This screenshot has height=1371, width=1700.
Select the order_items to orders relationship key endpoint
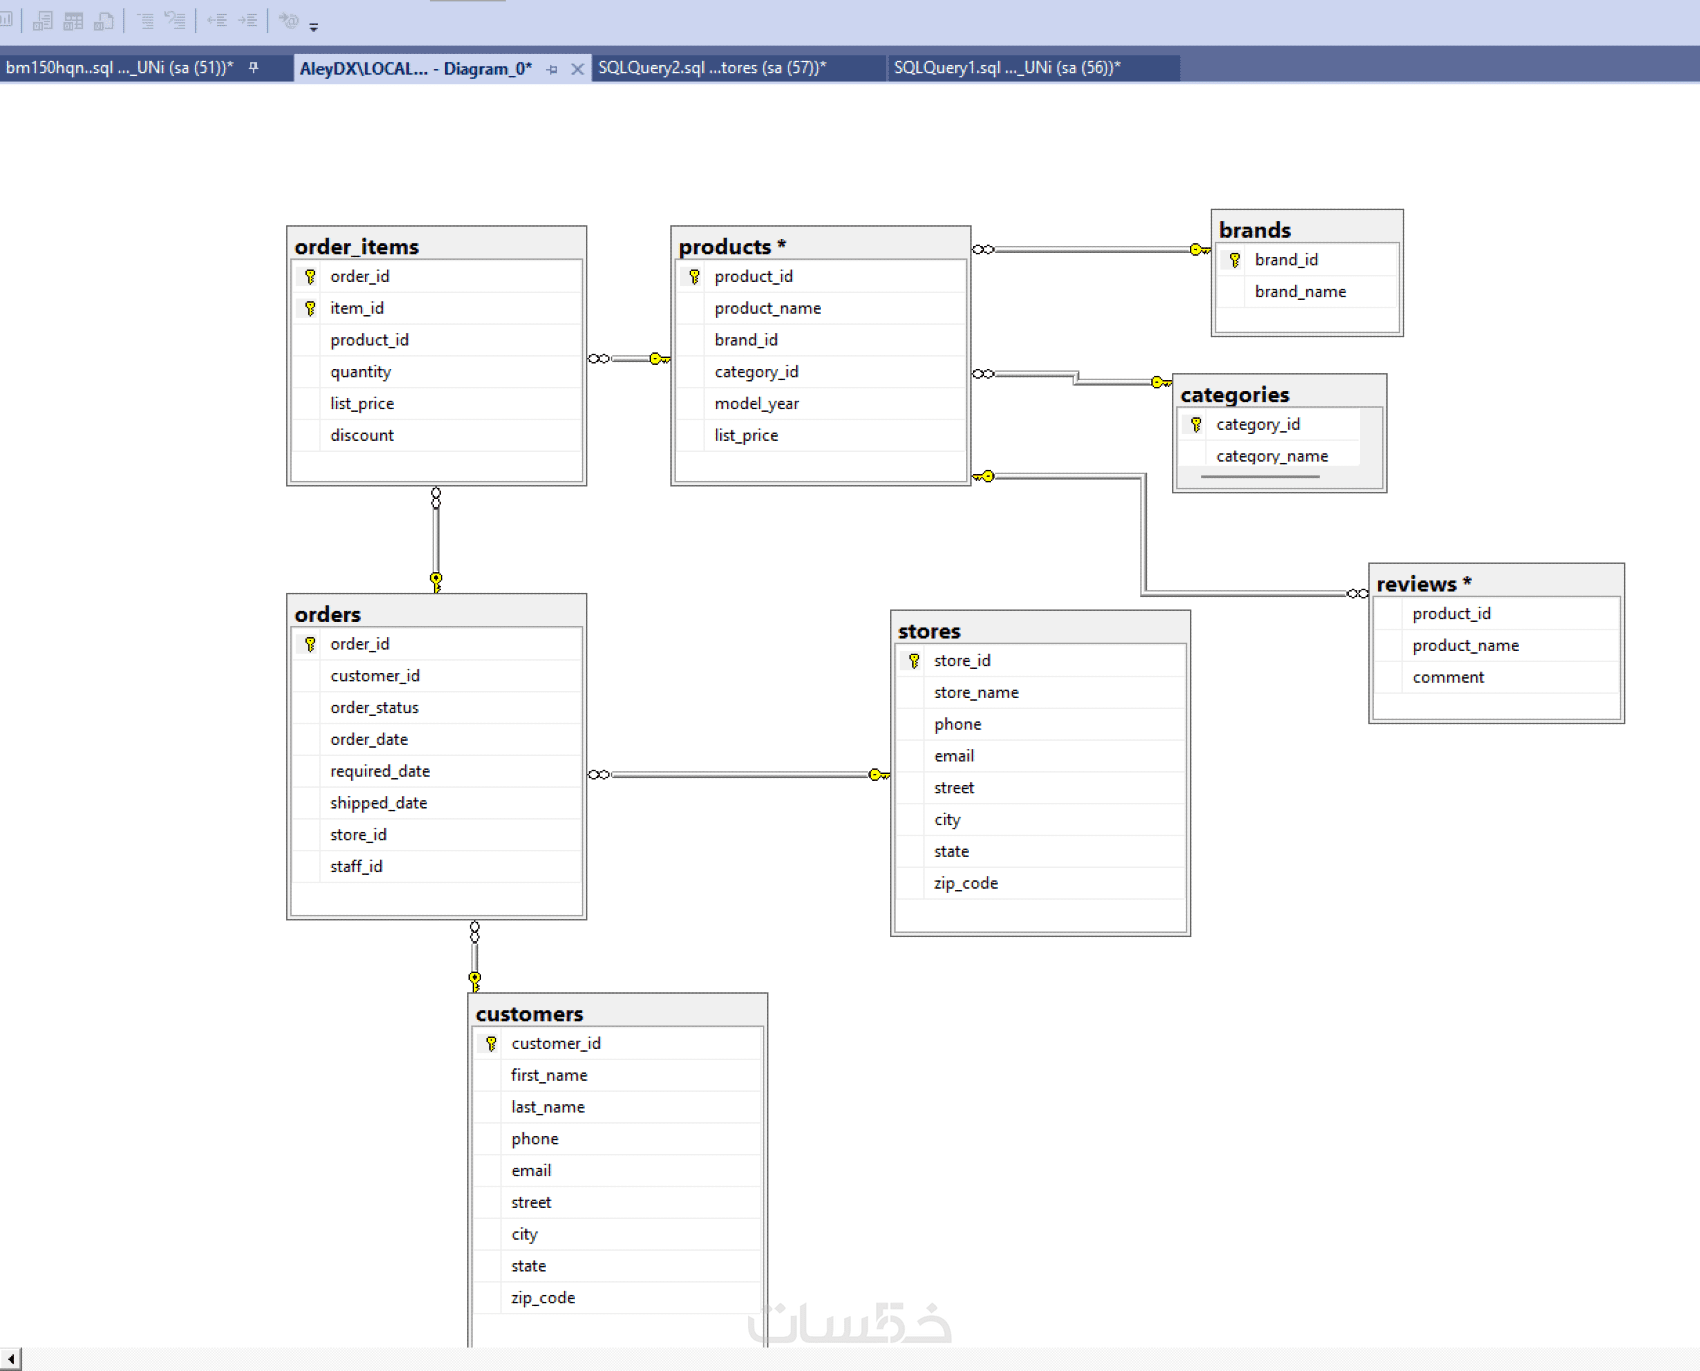click(436, 581)
